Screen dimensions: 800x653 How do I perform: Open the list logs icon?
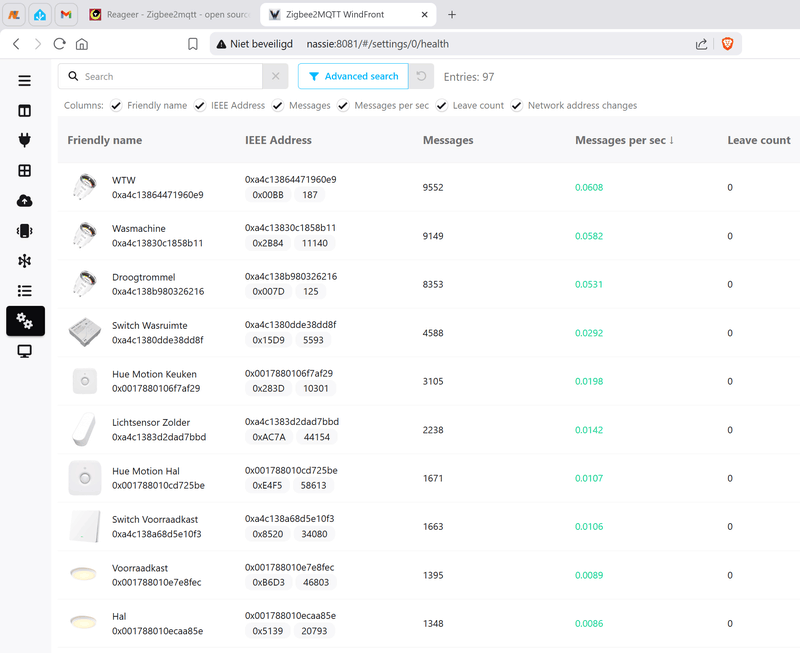tap(25, 291)
